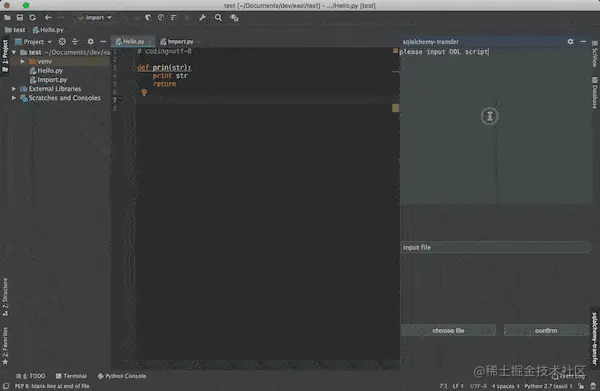Image resolution: width=600 pixels, height=391 pixels.
Task: Focus the DDL script text area
Action: coord(496,125)
